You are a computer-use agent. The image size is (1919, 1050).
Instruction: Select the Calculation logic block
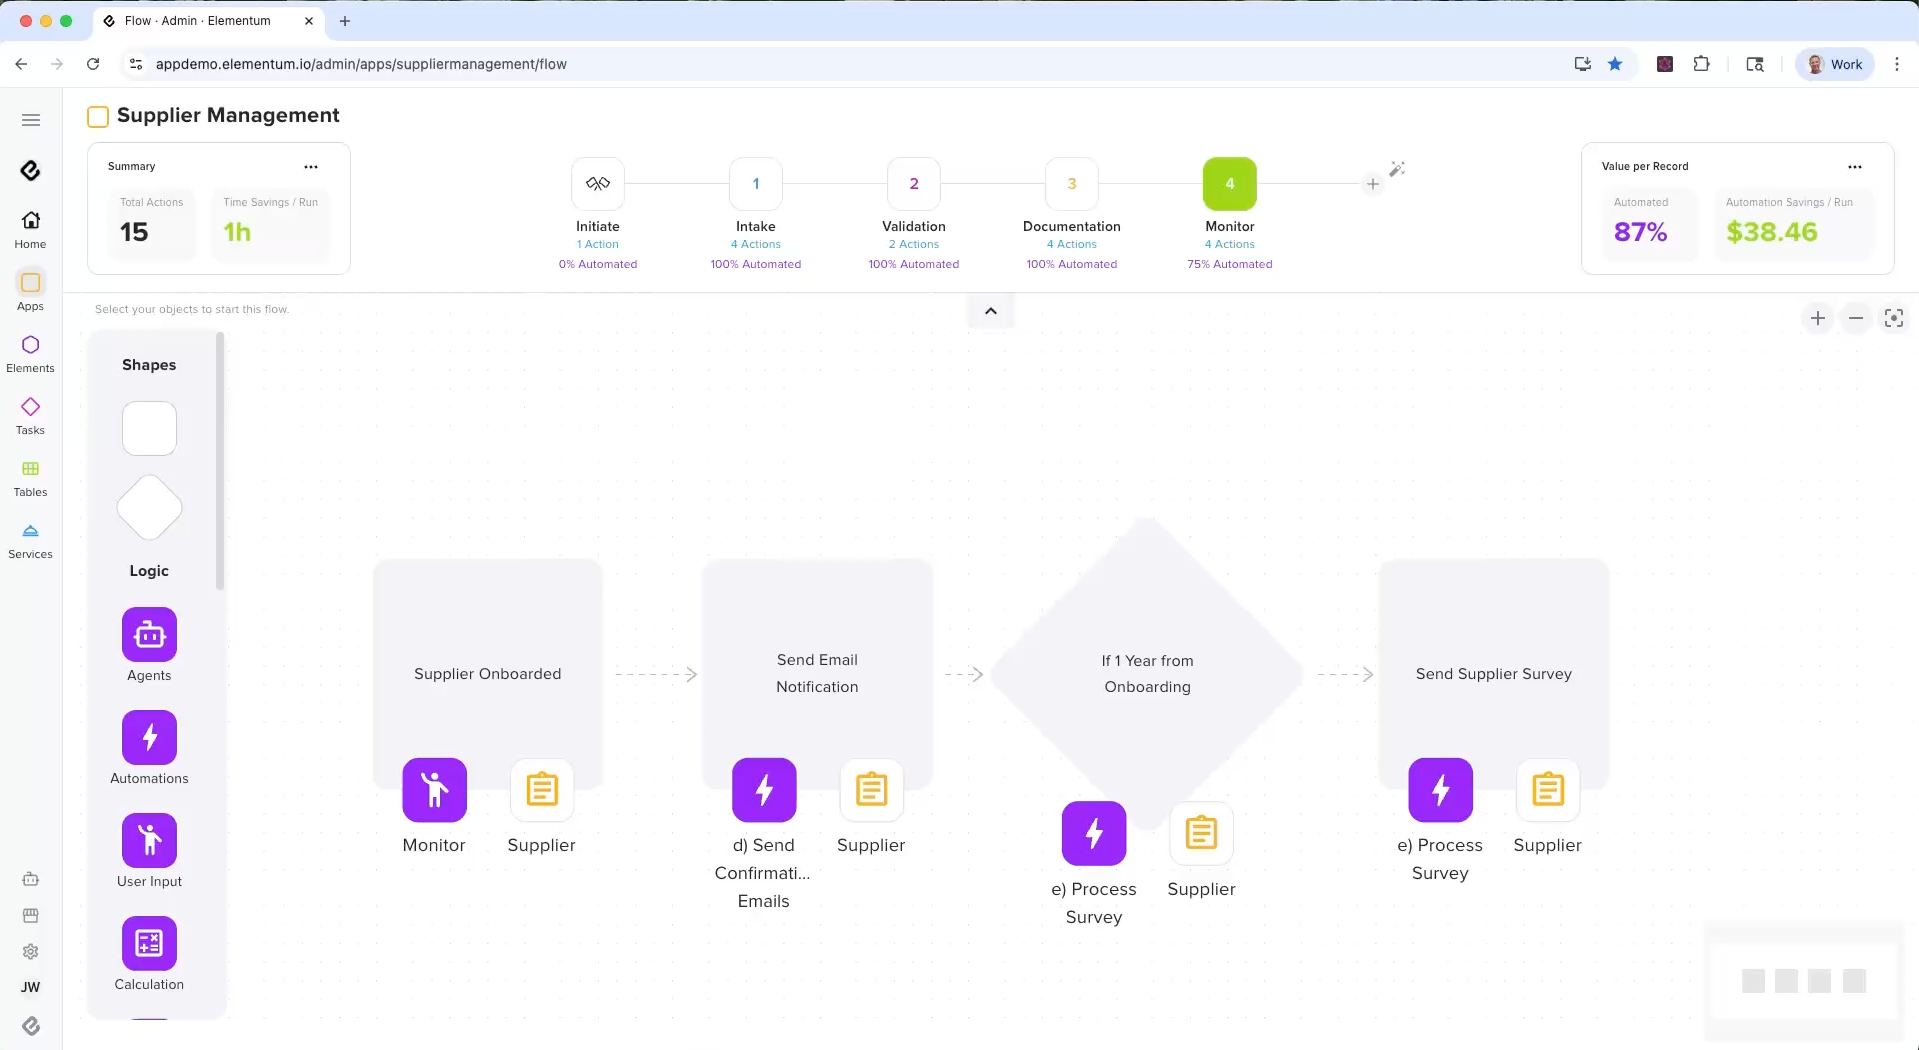tap(149, 943)
